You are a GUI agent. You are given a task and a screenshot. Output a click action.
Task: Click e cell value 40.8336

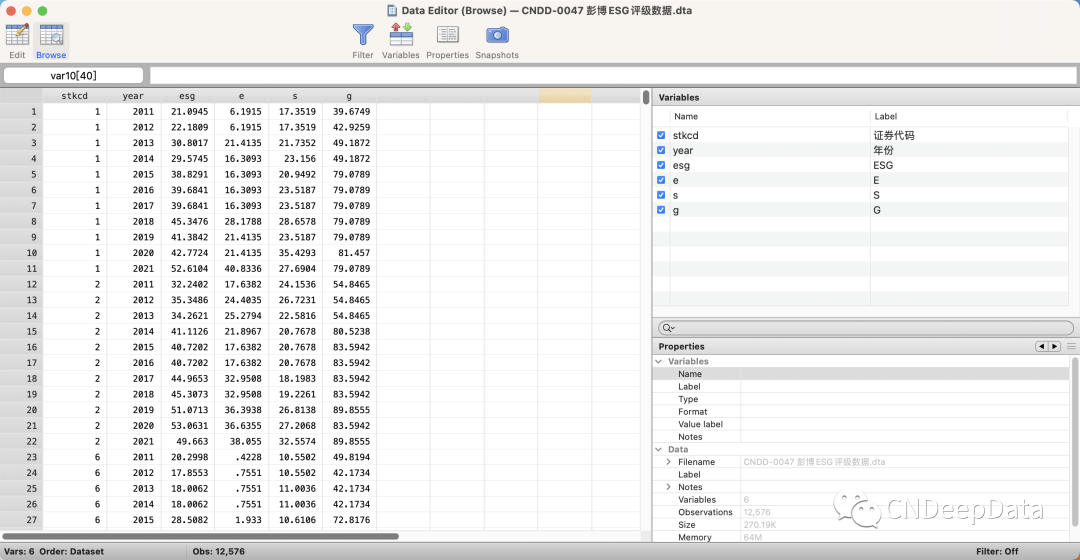[x=242, y=269]
